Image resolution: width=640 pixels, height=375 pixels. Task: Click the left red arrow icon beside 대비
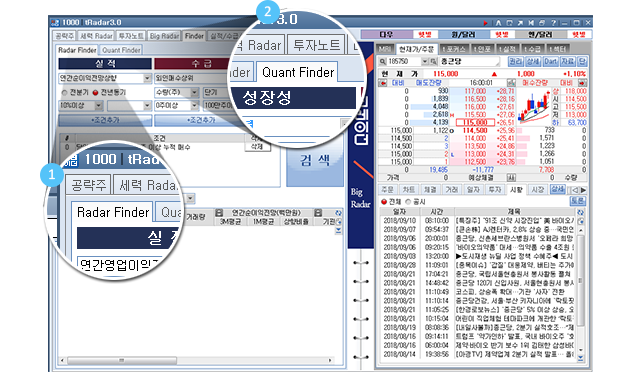[x=383, y=83]
